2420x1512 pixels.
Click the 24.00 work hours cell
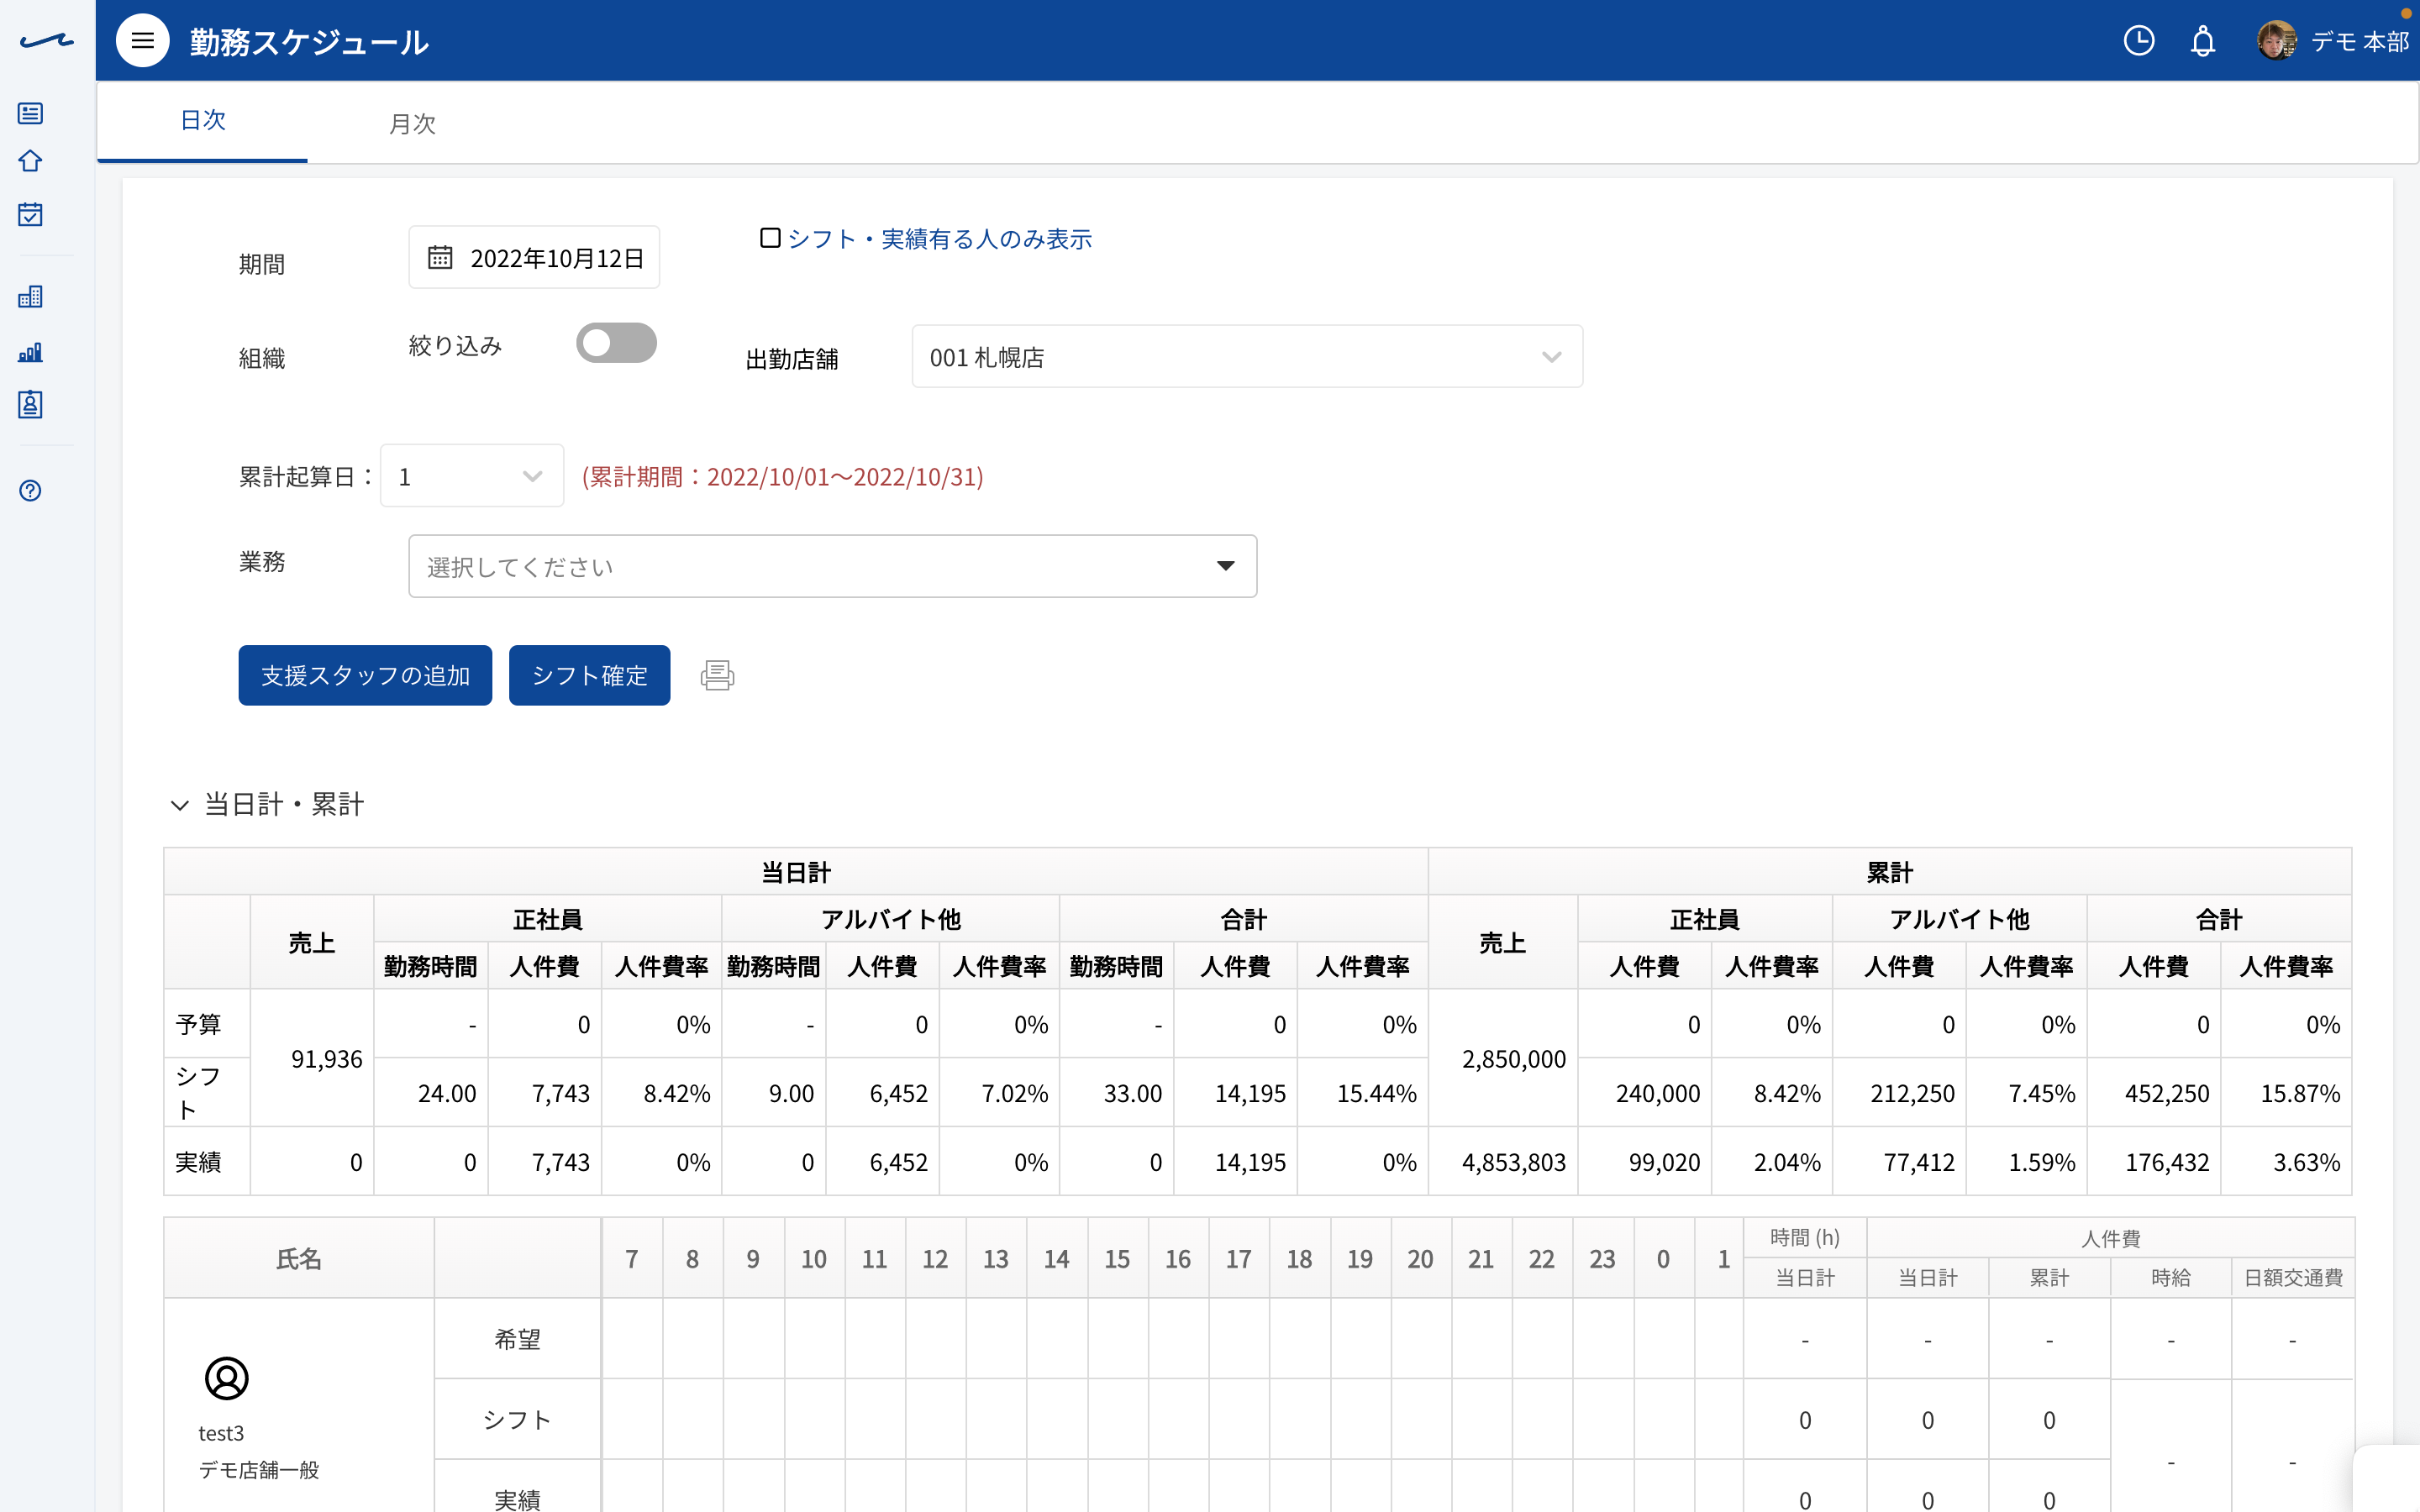pyautogui.click(x=431, y=1093)
